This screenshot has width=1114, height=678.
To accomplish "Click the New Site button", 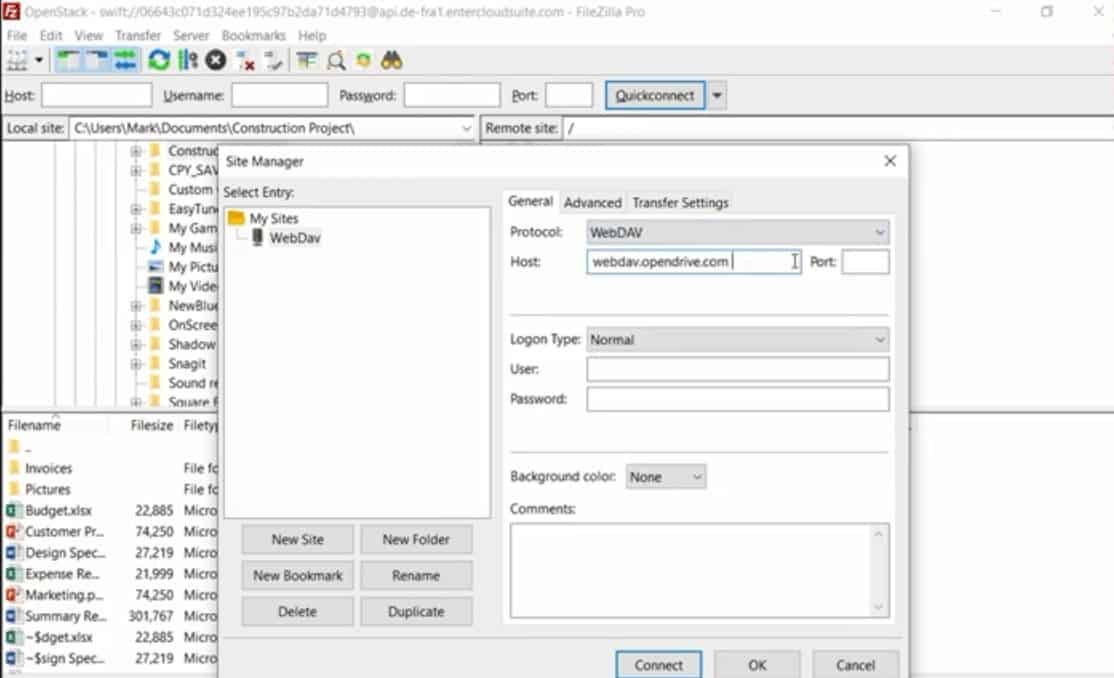I will (297, 539).
